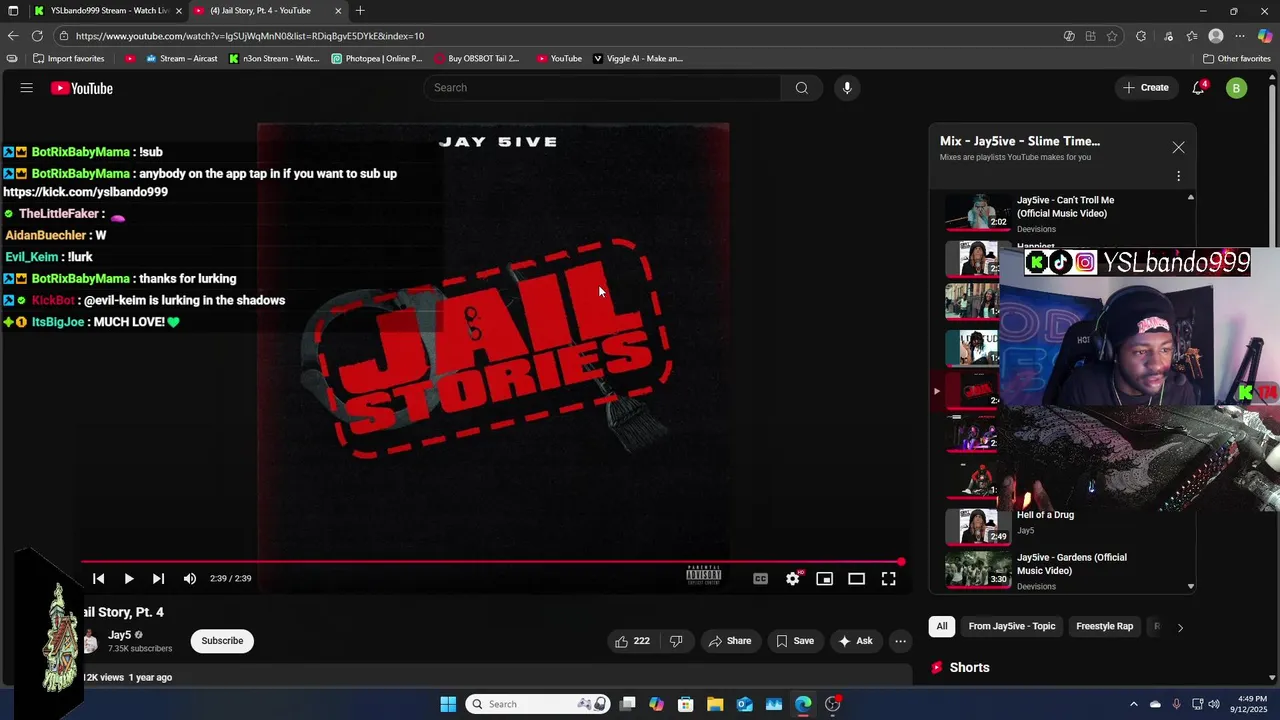This screenshot has height=720, width=1280.
Task: Open the Jay5 channel name link
Action: [120, 635]
